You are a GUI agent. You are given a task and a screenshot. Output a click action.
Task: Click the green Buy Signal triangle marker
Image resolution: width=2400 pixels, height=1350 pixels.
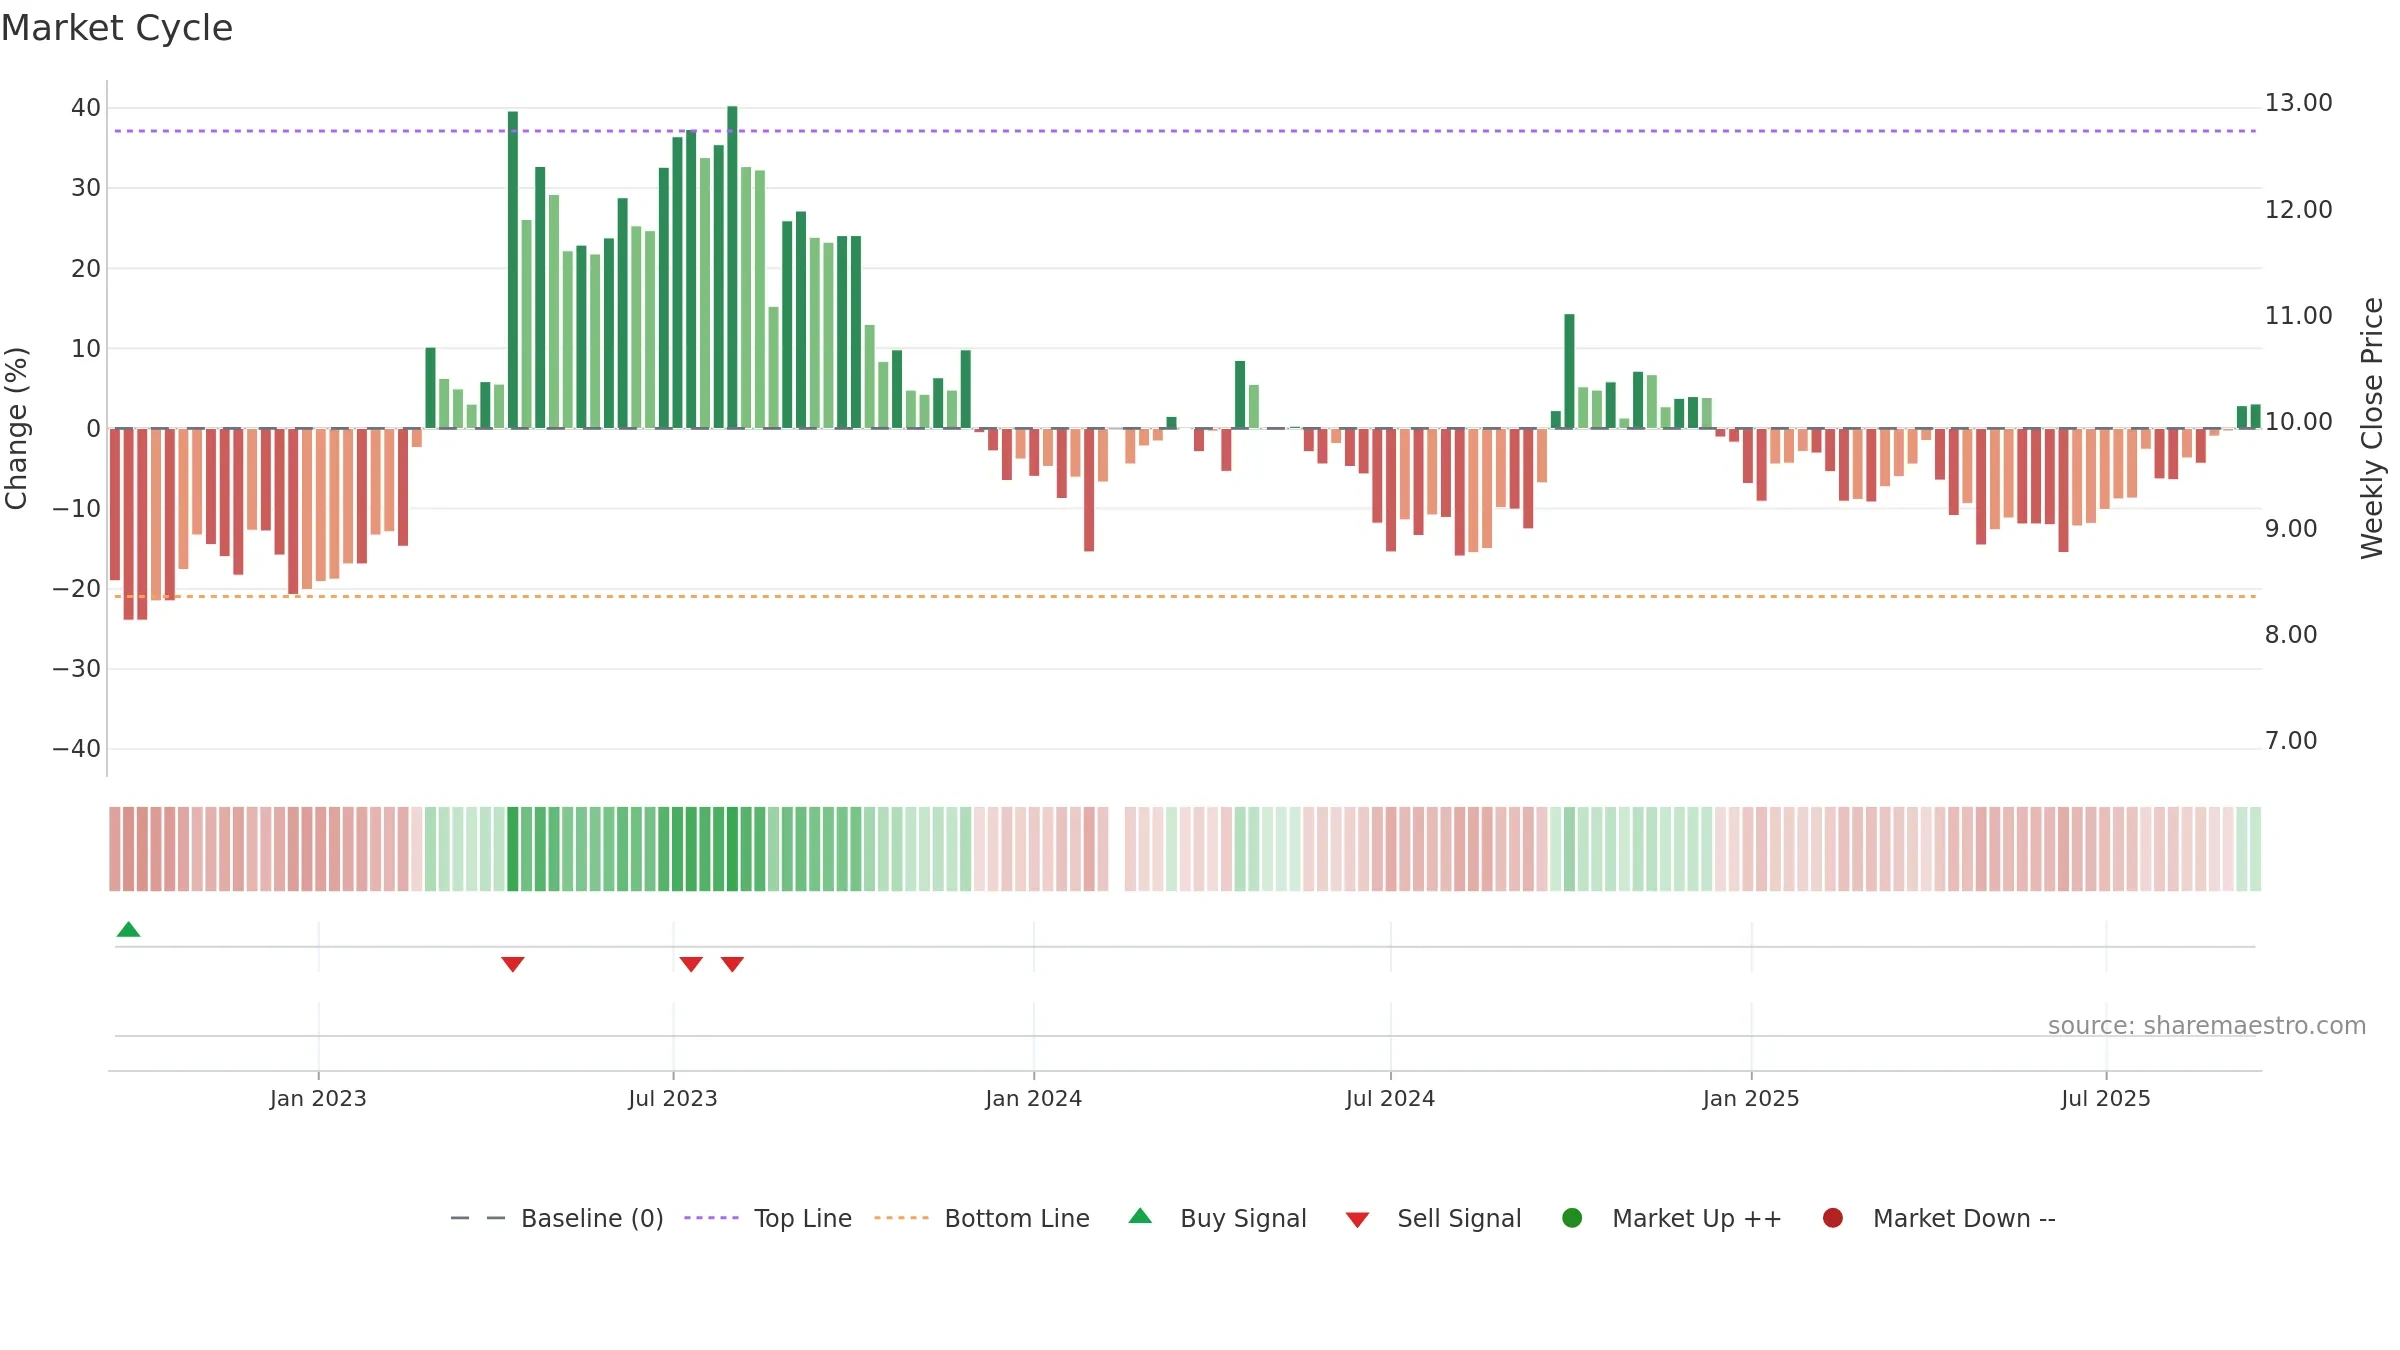click(x=128, y=929)
